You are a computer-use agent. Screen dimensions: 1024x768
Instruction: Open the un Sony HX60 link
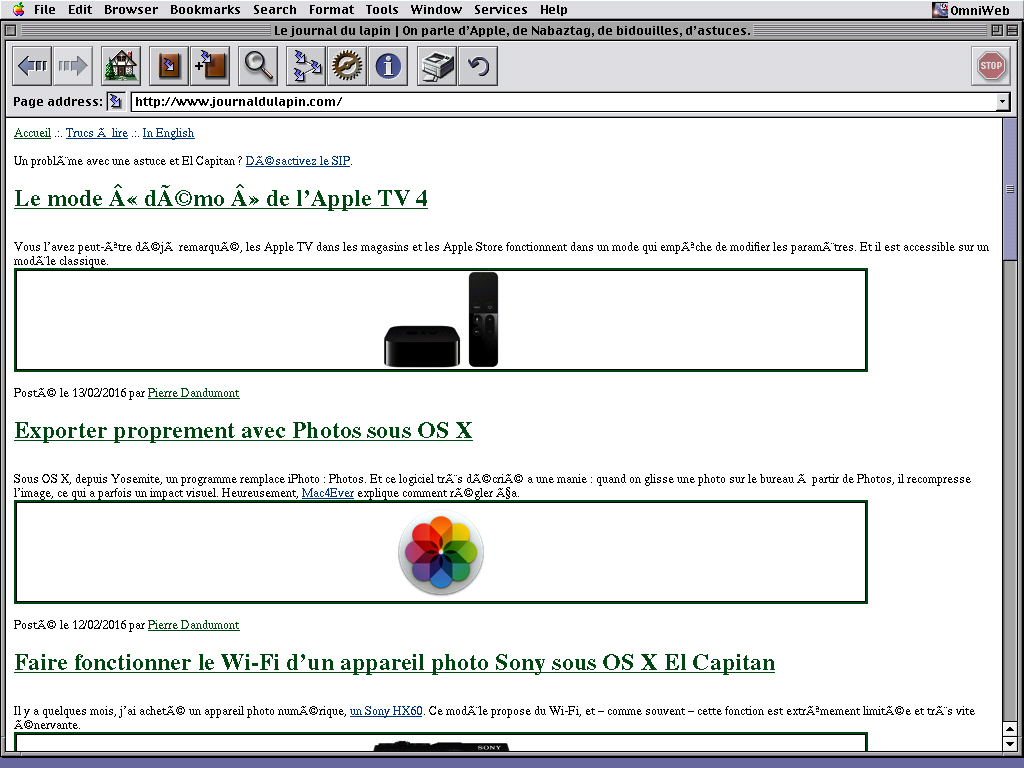point(386,711)
